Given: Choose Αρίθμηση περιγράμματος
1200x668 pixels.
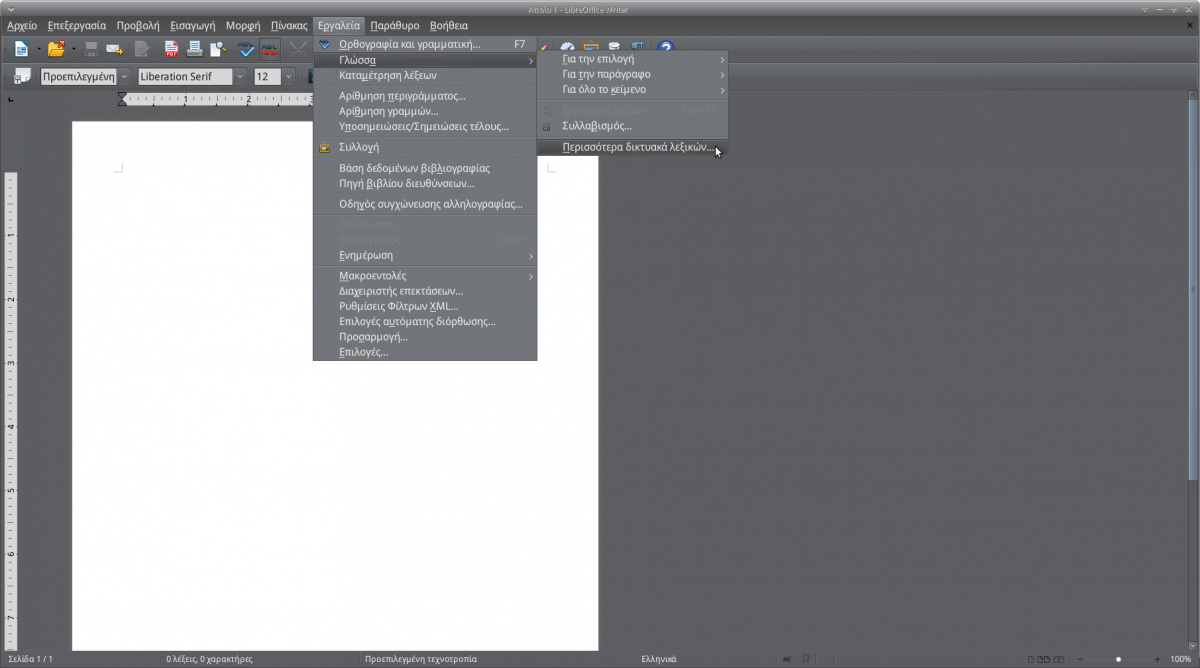Looking at the screenshot, I should pos(425,96).
